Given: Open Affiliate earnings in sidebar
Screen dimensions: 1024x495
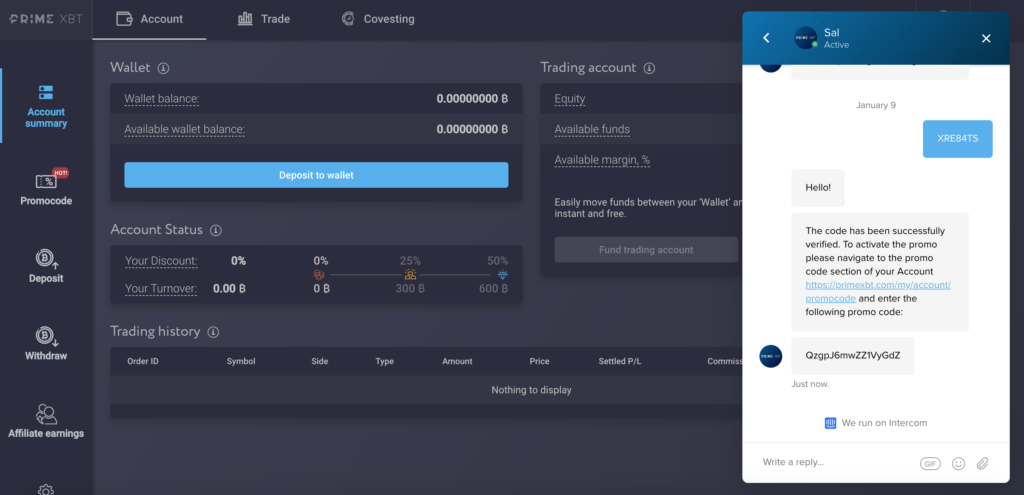Looking at the screenshot, I should coord(46,421).
